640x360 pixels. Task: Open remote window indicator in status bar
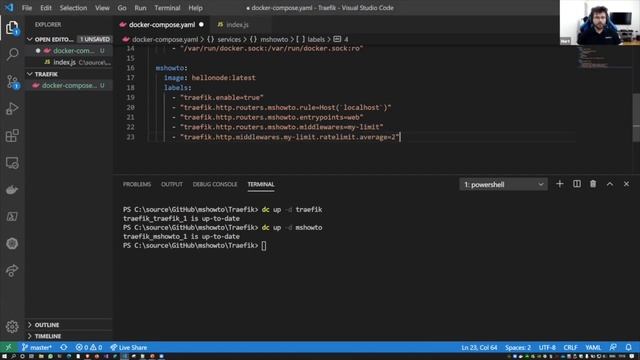(8, 347)
